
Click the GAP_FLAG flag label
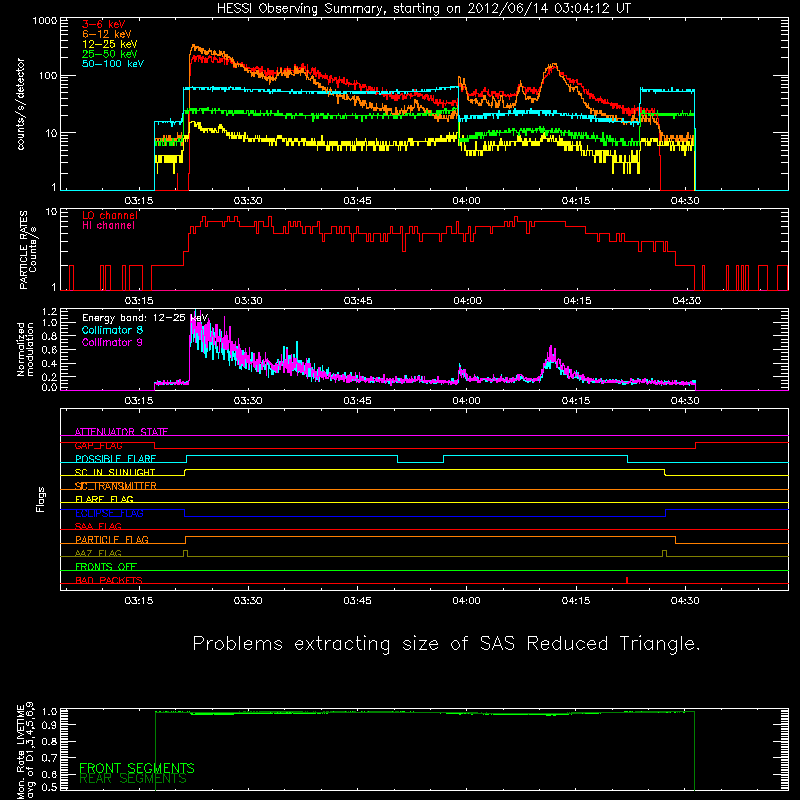click(x=98, y=445)
